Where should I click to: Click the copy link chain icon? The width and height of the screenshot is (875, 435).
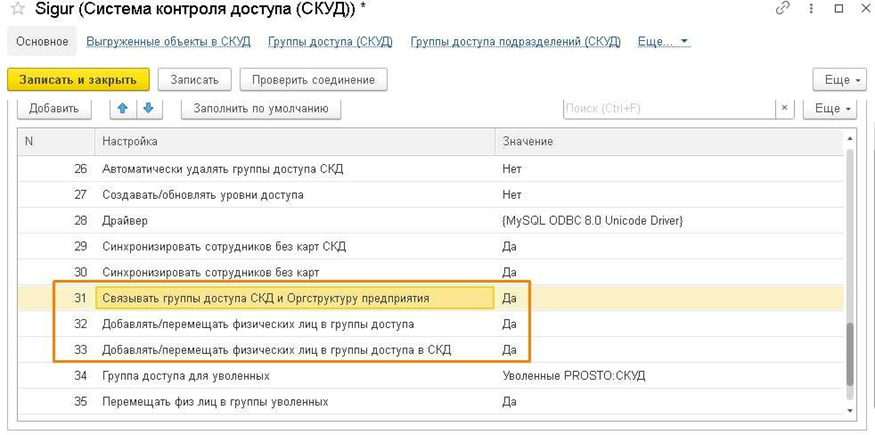(782, 9)
